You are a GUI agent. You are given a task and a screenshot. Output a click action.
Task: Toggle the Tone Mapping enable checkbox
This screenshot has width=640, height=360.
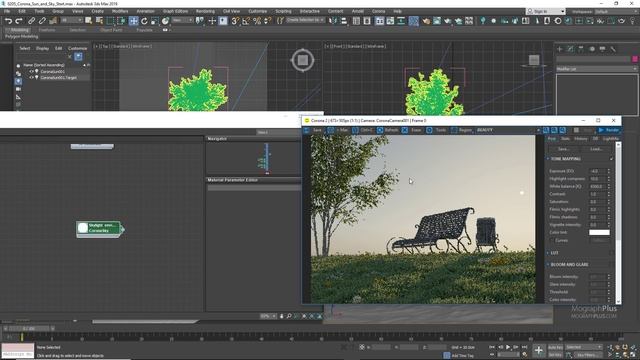[611, 159]
